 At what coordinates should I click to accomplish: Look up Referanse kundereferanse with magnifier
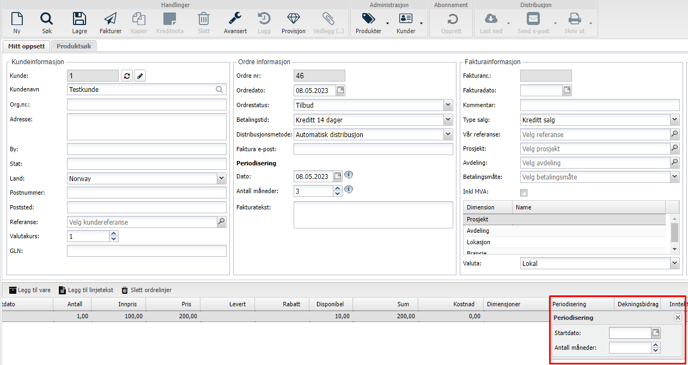coord(222,222)
